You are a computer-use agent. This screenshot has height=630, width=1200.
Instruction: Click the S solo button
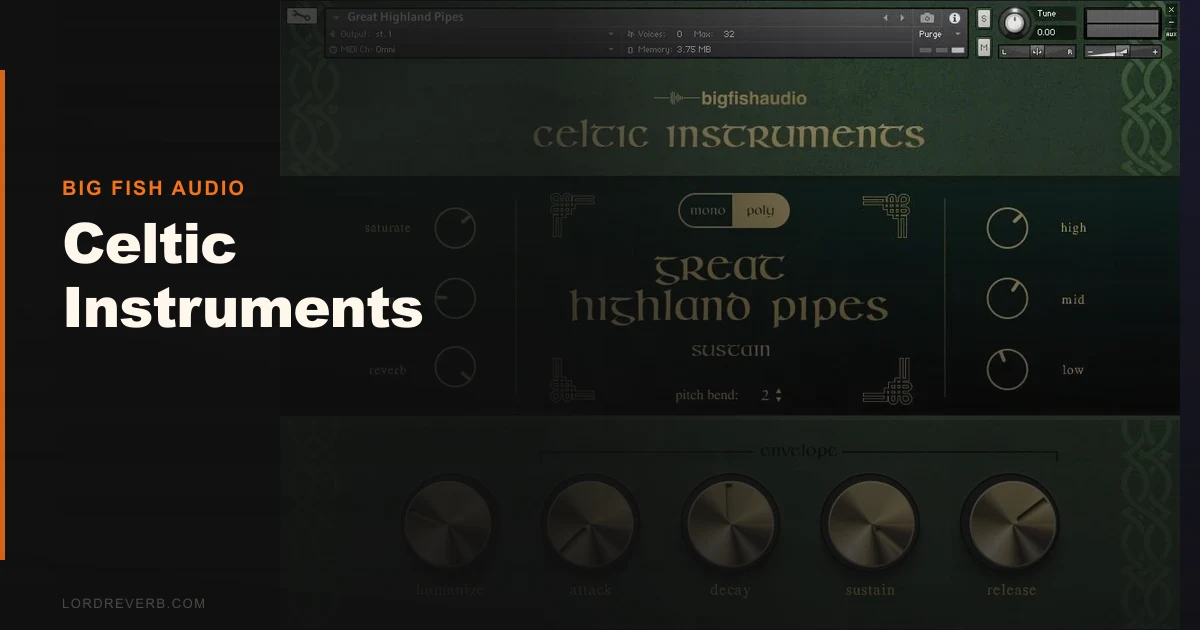[984, 18]
